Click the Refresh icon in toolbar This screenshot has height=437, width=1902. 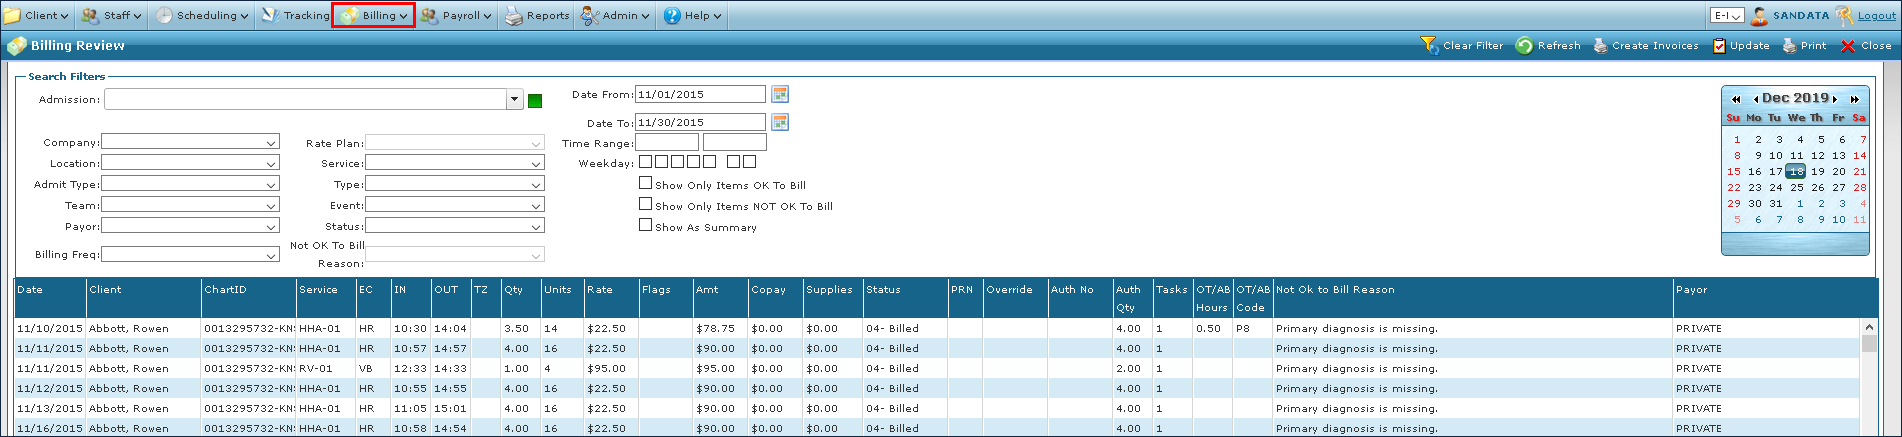[1524, 46]
